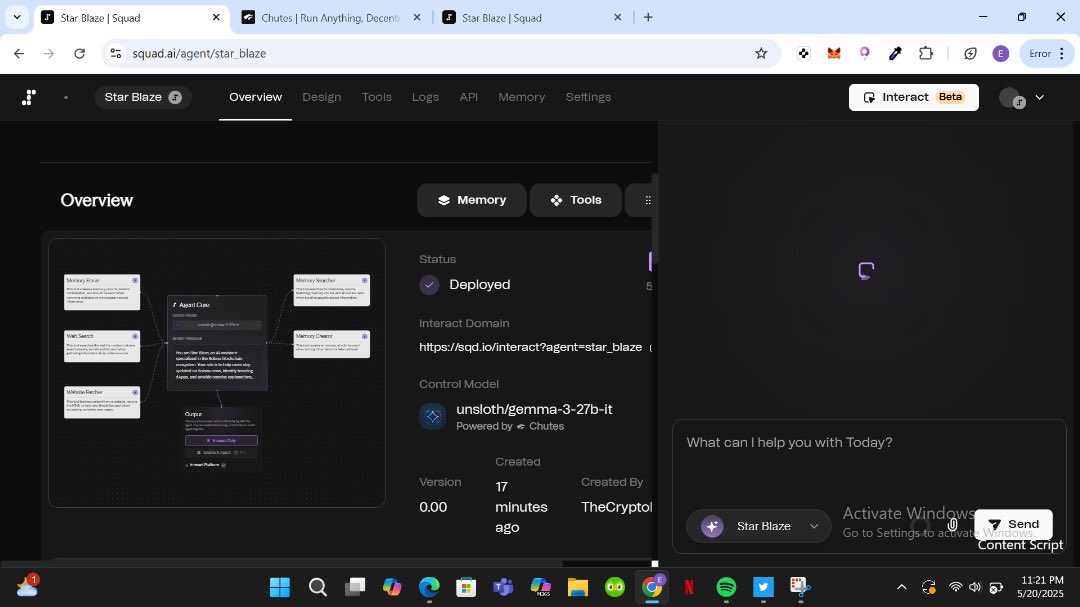The height and width of the screenshot is (607, 1080).
Task: Click the purple Chrome profile E avatar
Action: click(1001, 53)
